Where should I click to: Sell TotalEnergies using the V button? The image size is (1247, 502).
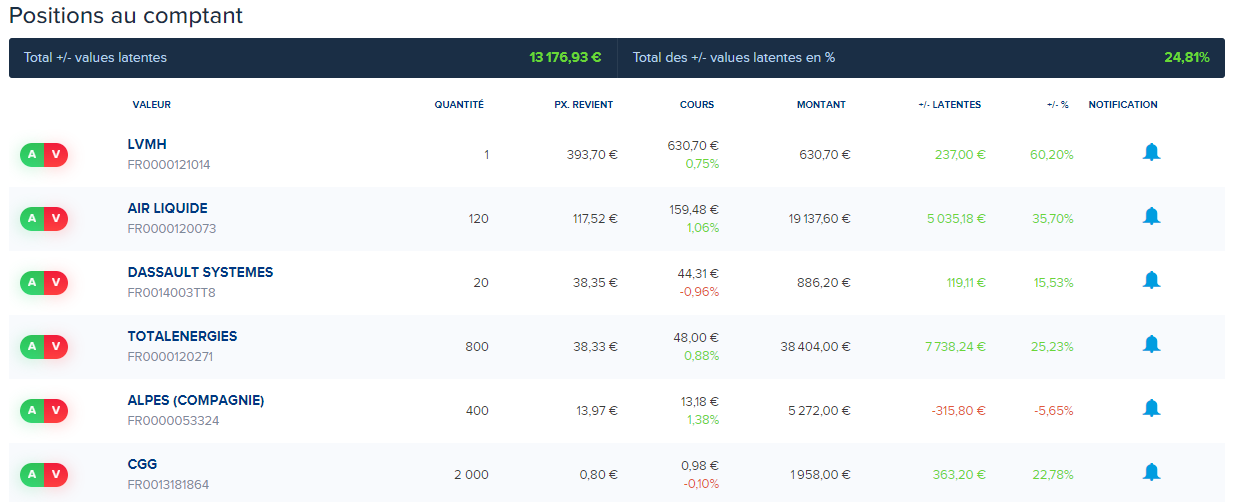[56, 347]
